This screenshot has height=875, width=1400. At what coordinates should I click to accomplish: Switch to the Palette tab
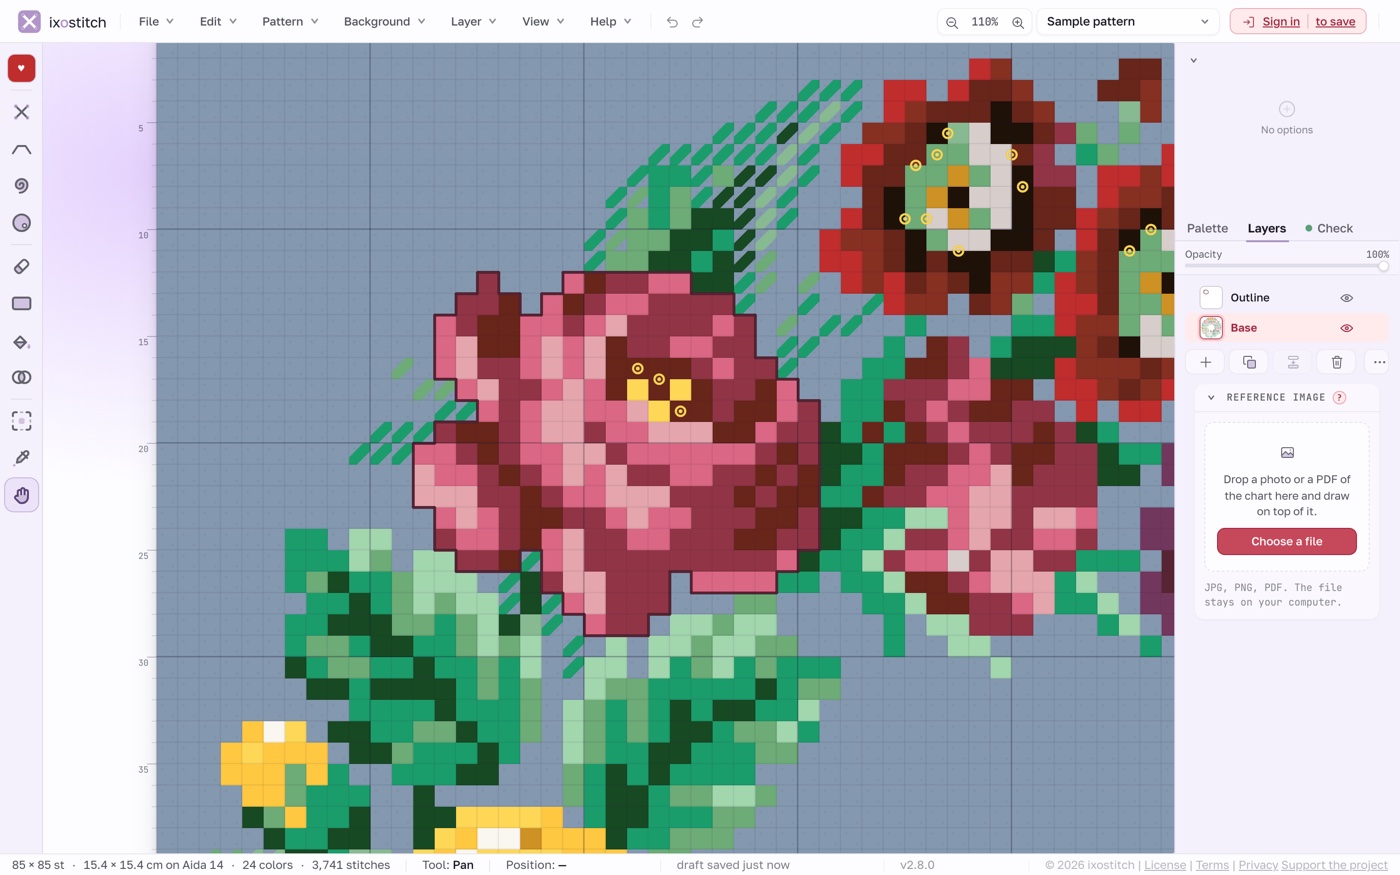[x=1207, y=229]
